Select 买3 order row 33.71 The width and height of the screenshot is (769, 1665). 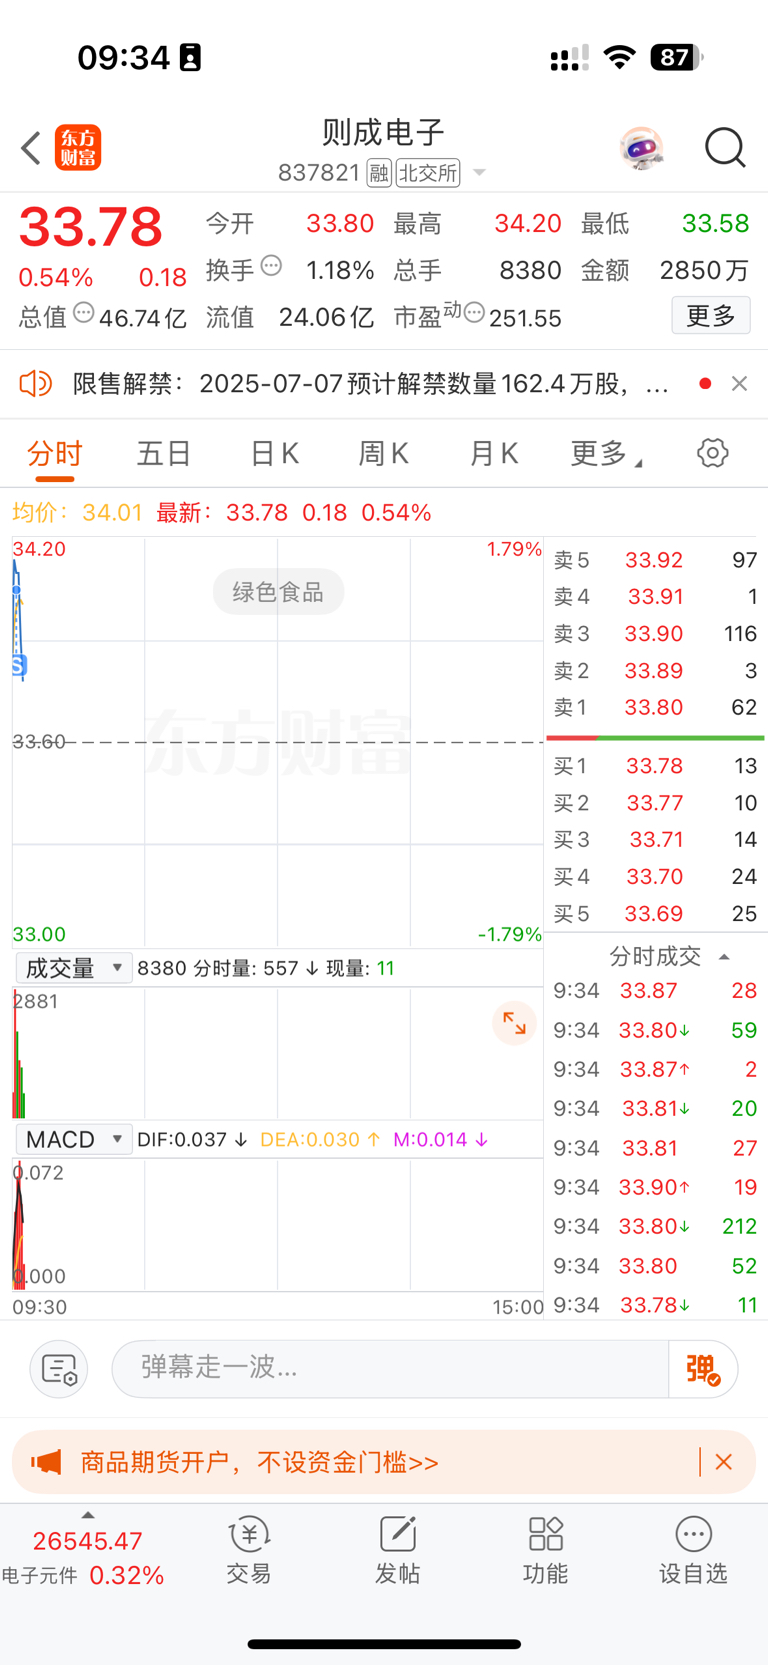pos(656,840)
